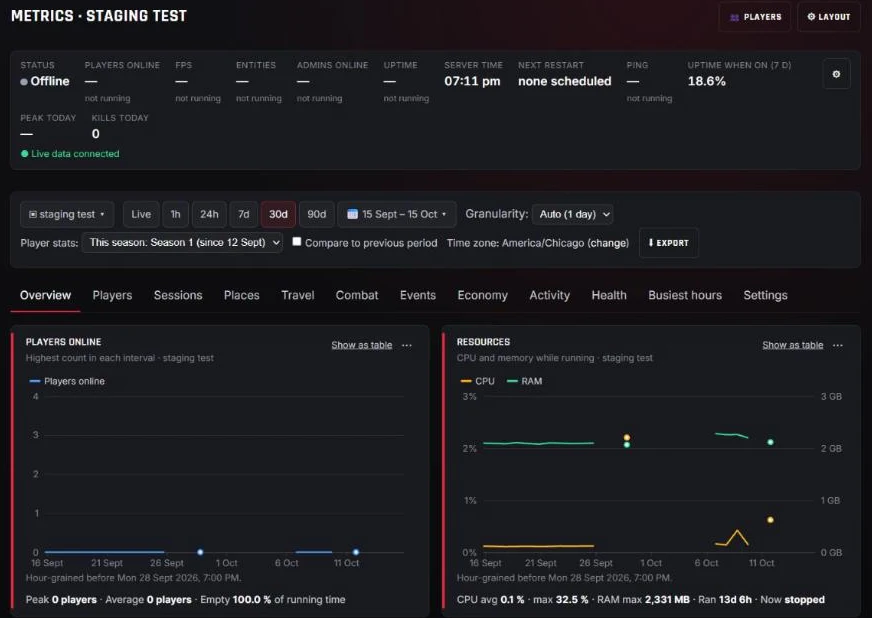Click the 'none scheduled' next restart value
Viewport: 872px width, 618px height.
[x=564, y=81]
